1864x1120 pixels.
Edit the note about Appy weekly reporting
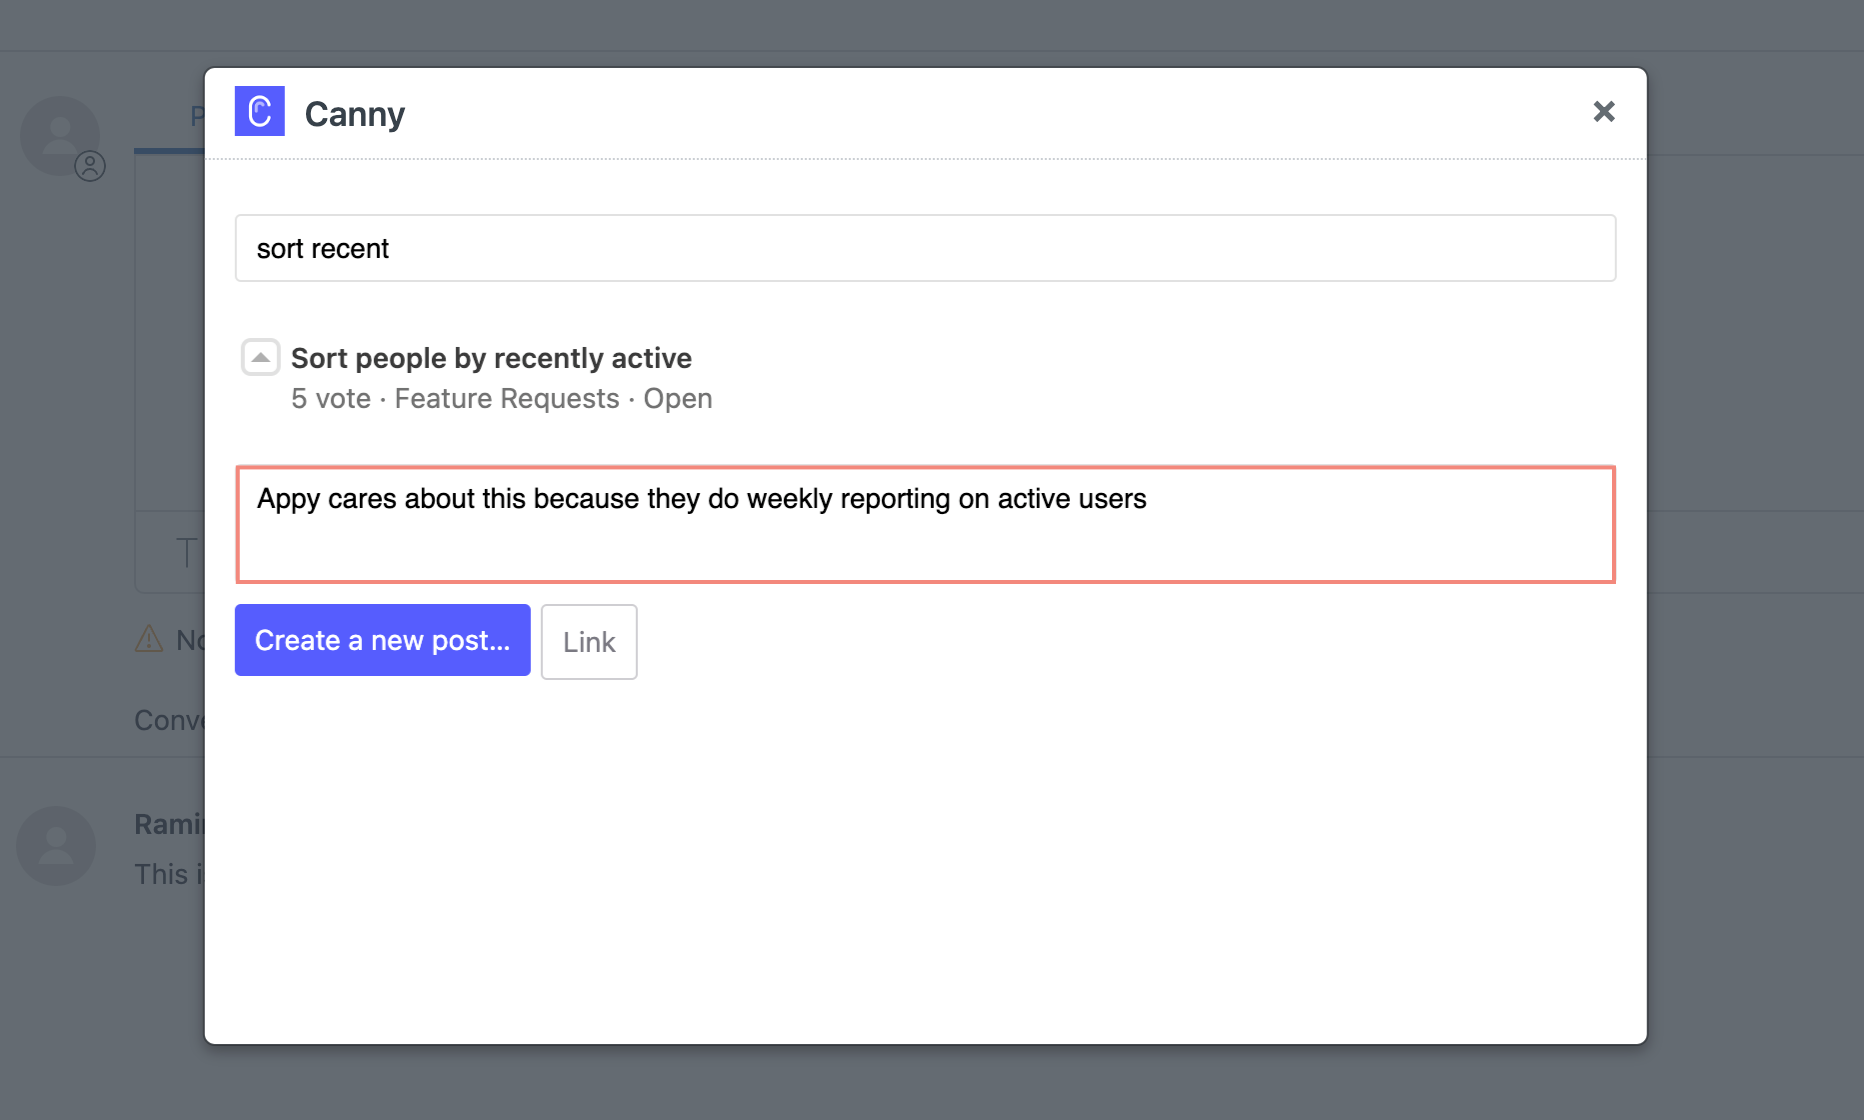coord(925,524)
